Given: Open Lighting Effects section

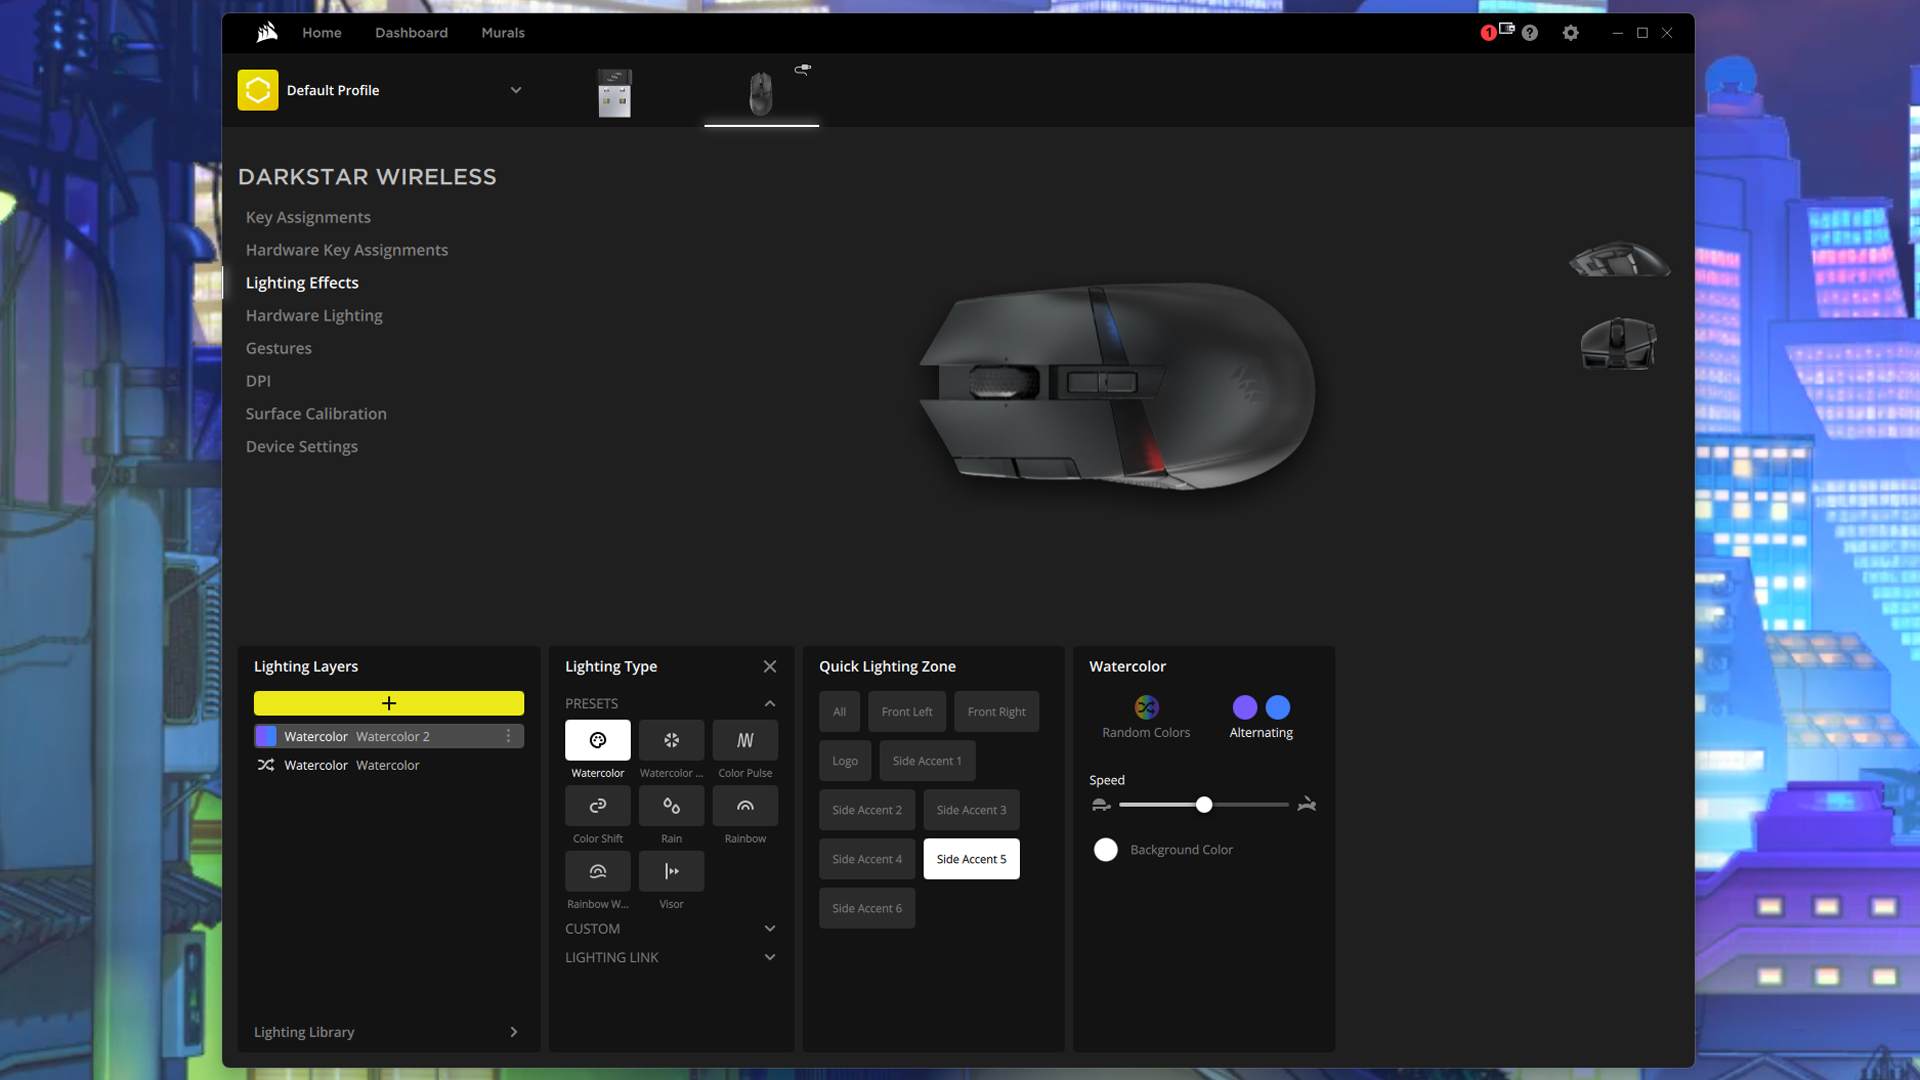Looking at the screenshot, I should pyautogui.click(x=302, y=283).
